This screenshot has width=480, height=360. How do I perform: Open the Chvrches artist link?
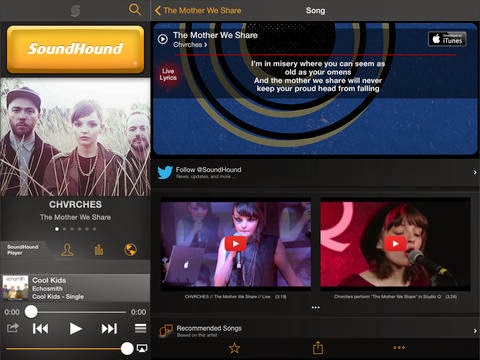pos(190,45)
